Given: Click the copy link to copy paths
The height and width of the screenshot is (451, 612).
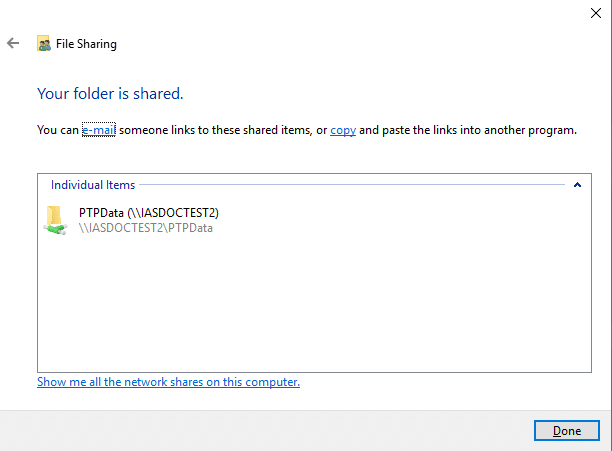Looking at the screenshot, I should coord(343,130).
